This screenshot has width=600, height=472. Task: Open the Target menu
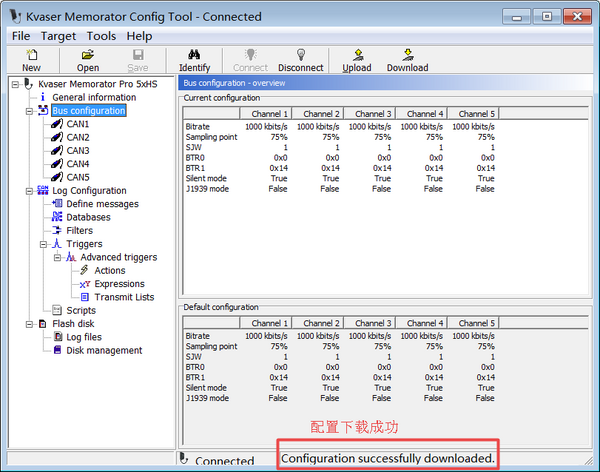58,36
